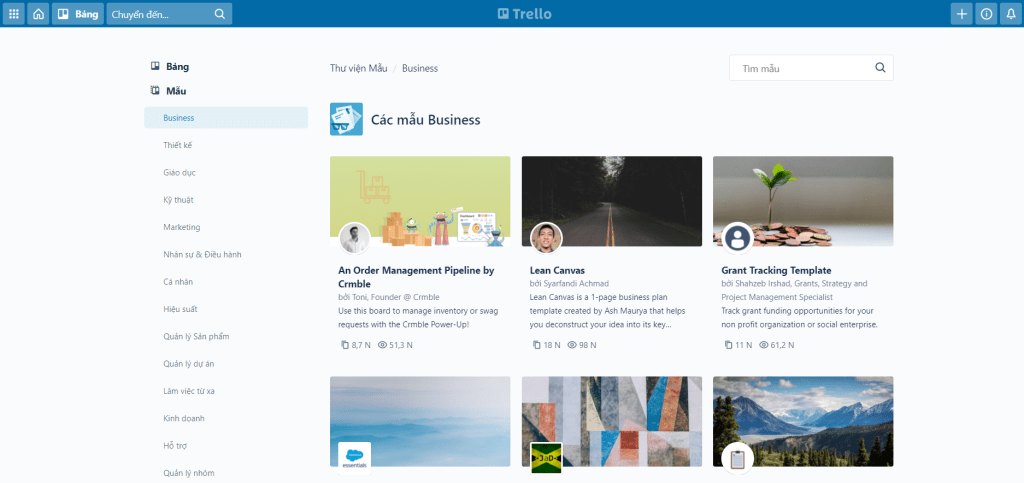Click the plus create icon
The width and height of the screenshot is (1024, 483).
click(x=961, y=14)
